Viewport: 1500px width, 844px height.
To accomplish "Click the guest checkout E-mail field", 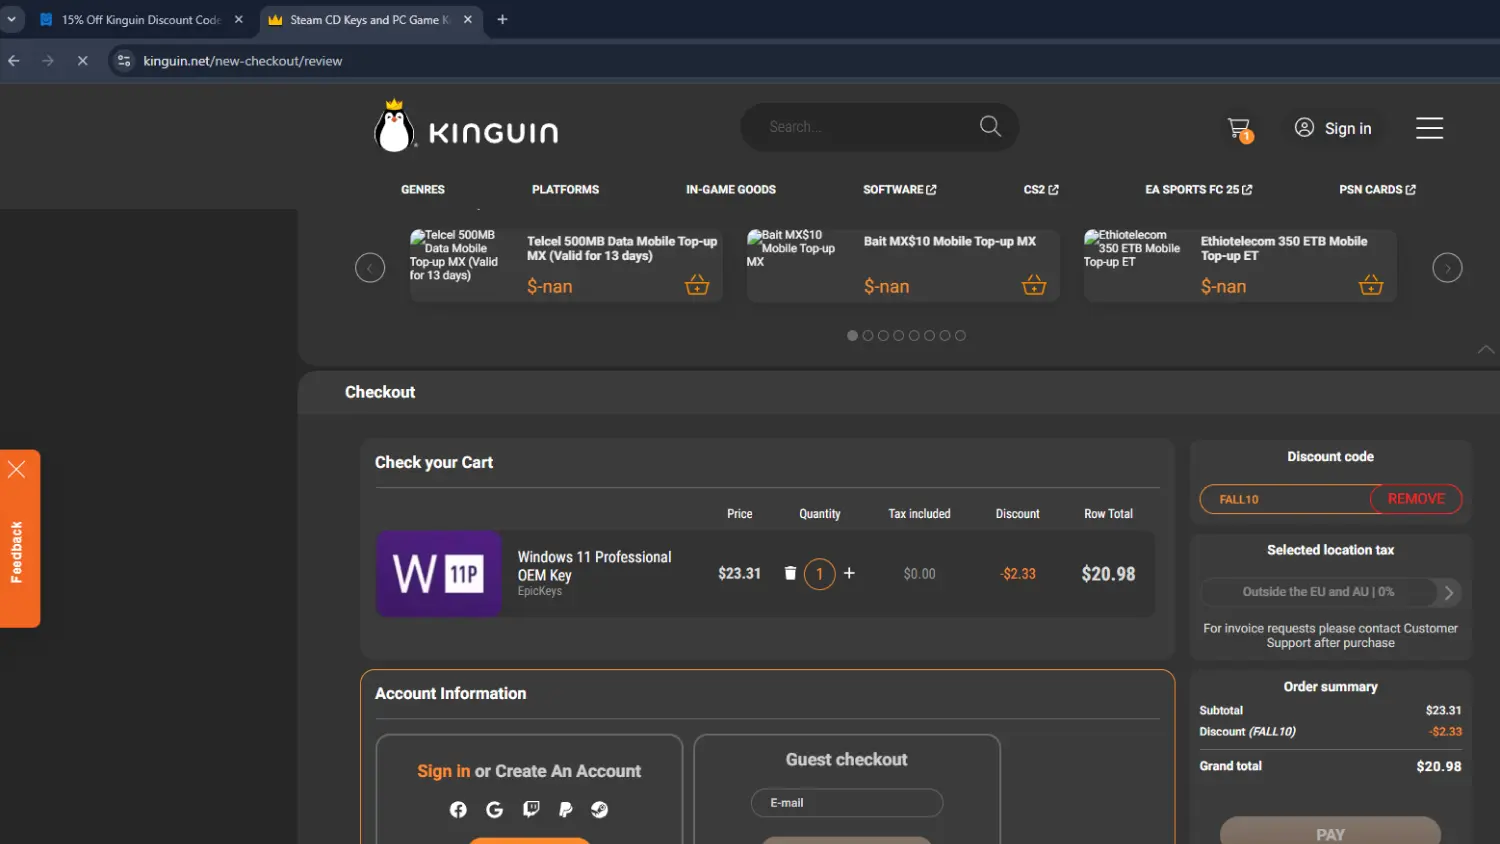I will (846, 803).
